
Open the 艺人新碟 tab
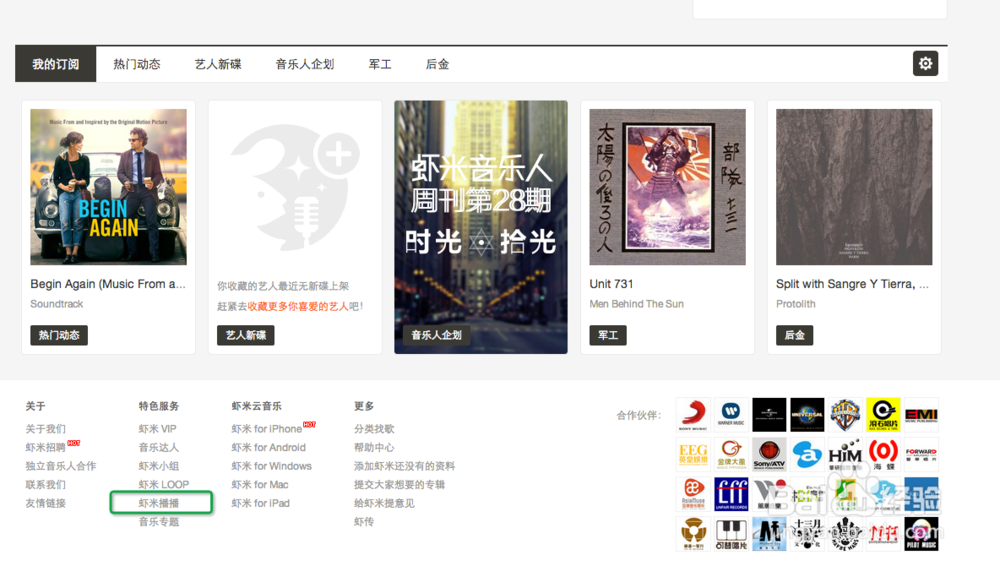[x=217, y=64]
